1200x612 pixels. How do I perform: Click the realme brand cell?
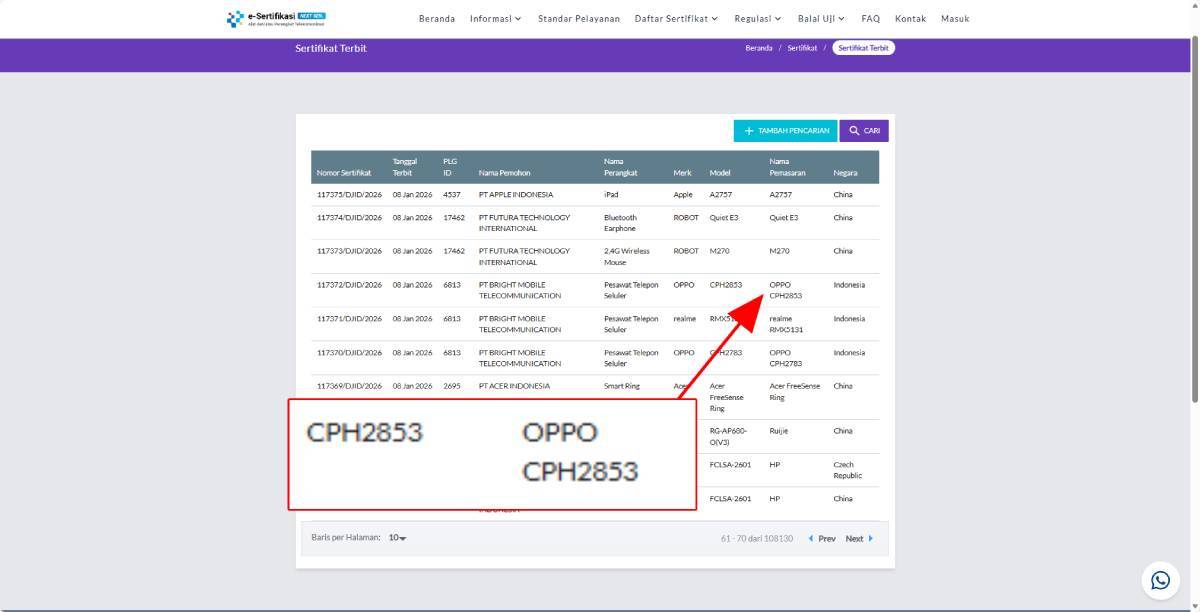(x=684, y=319)
